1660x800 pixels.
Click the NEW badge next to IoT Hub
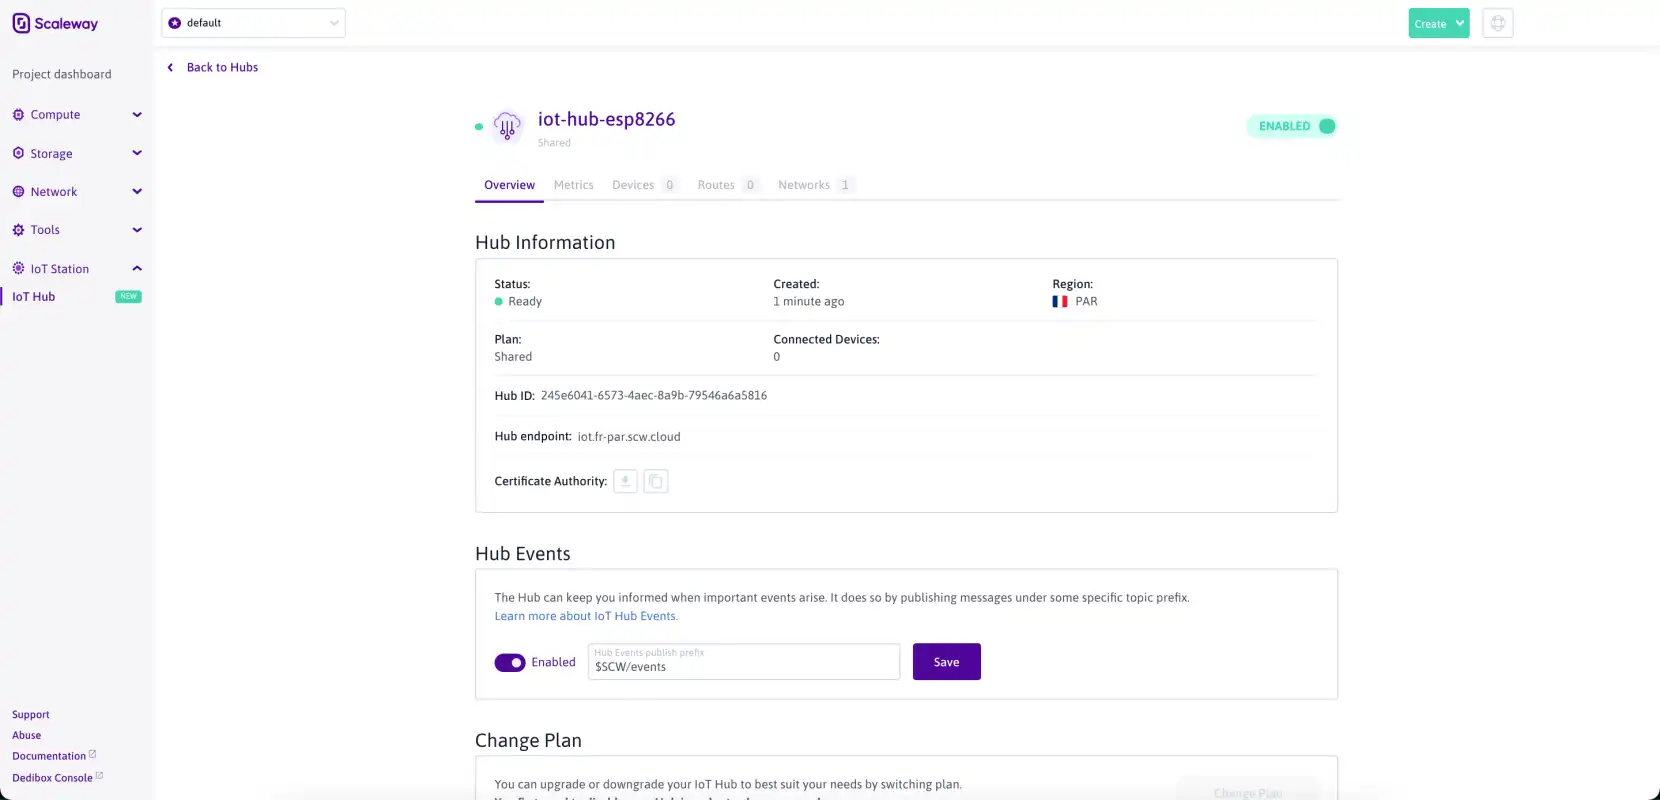128,297
